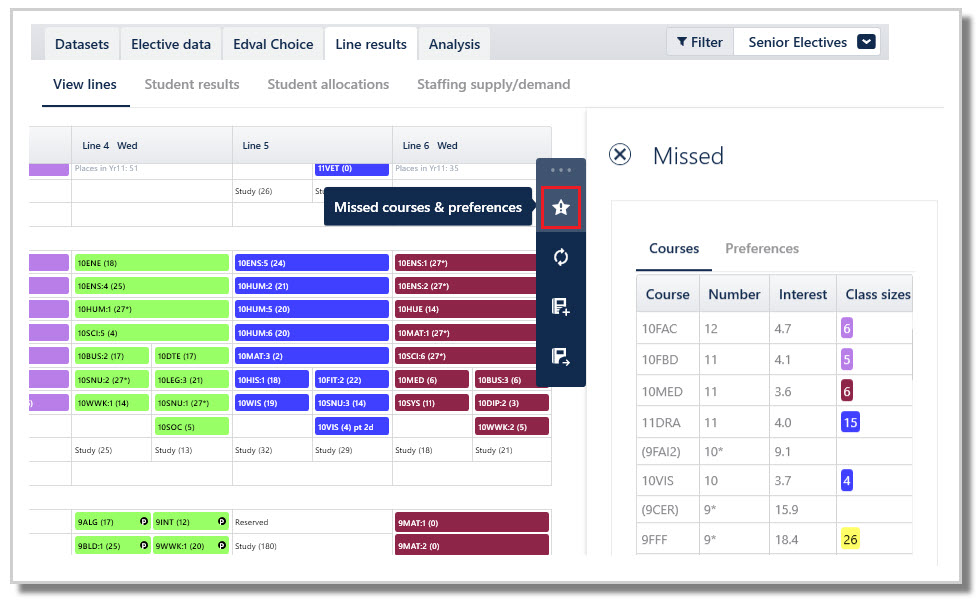Viewport: 980px width, 603px height.
Task: Click the yellow 26 class size swatch
Action: tap(850, 539)
